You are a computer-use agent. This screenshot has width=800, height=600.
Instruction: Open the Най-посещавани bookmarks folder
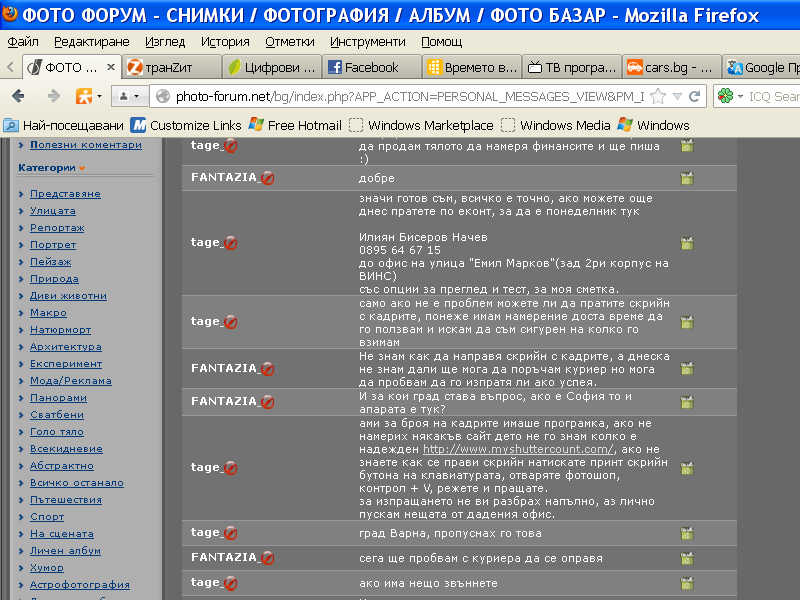point(64,125)
